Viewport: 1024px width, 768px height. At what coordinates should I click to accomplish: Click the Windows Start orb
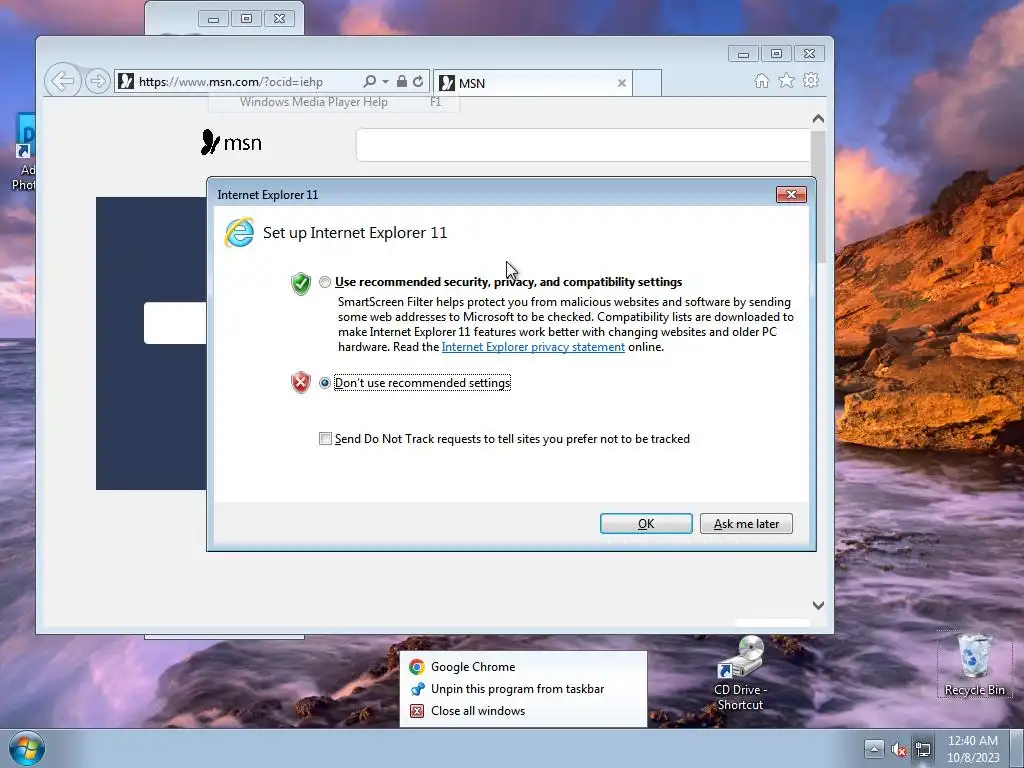27,749
